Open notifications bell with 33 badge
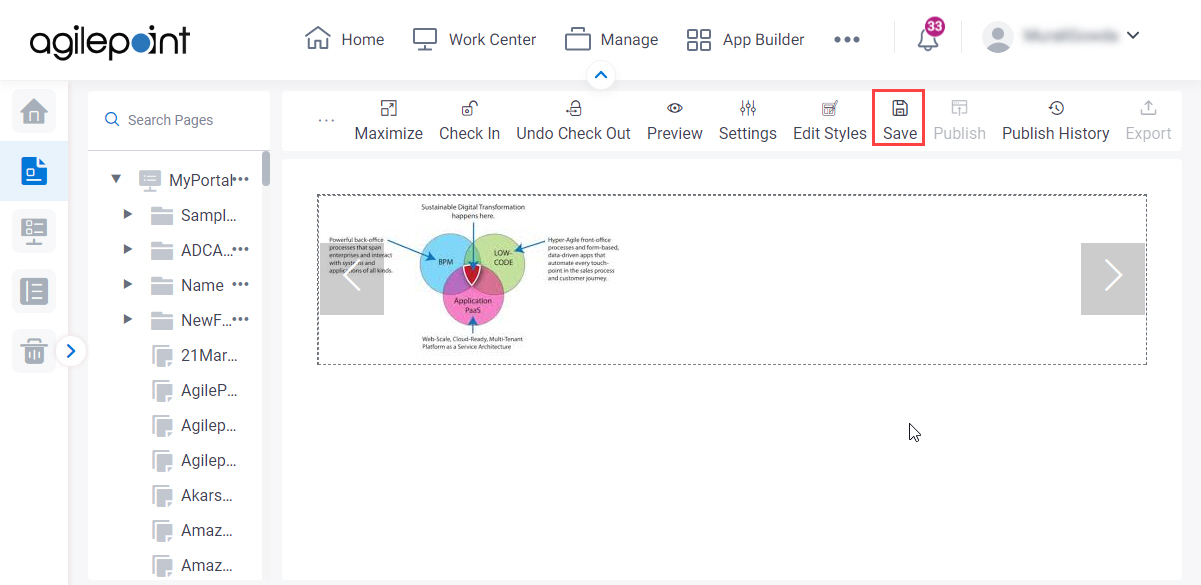 click(929, 36)
